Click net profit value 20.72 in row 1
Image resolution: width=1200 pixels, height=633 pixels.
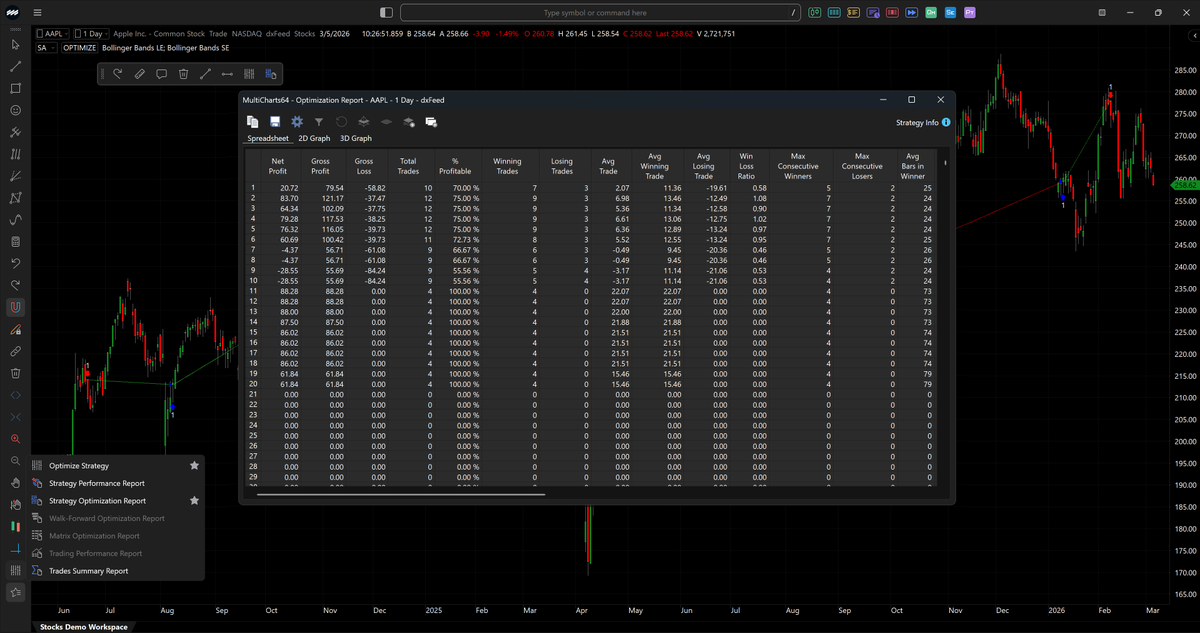click(288, 188)
